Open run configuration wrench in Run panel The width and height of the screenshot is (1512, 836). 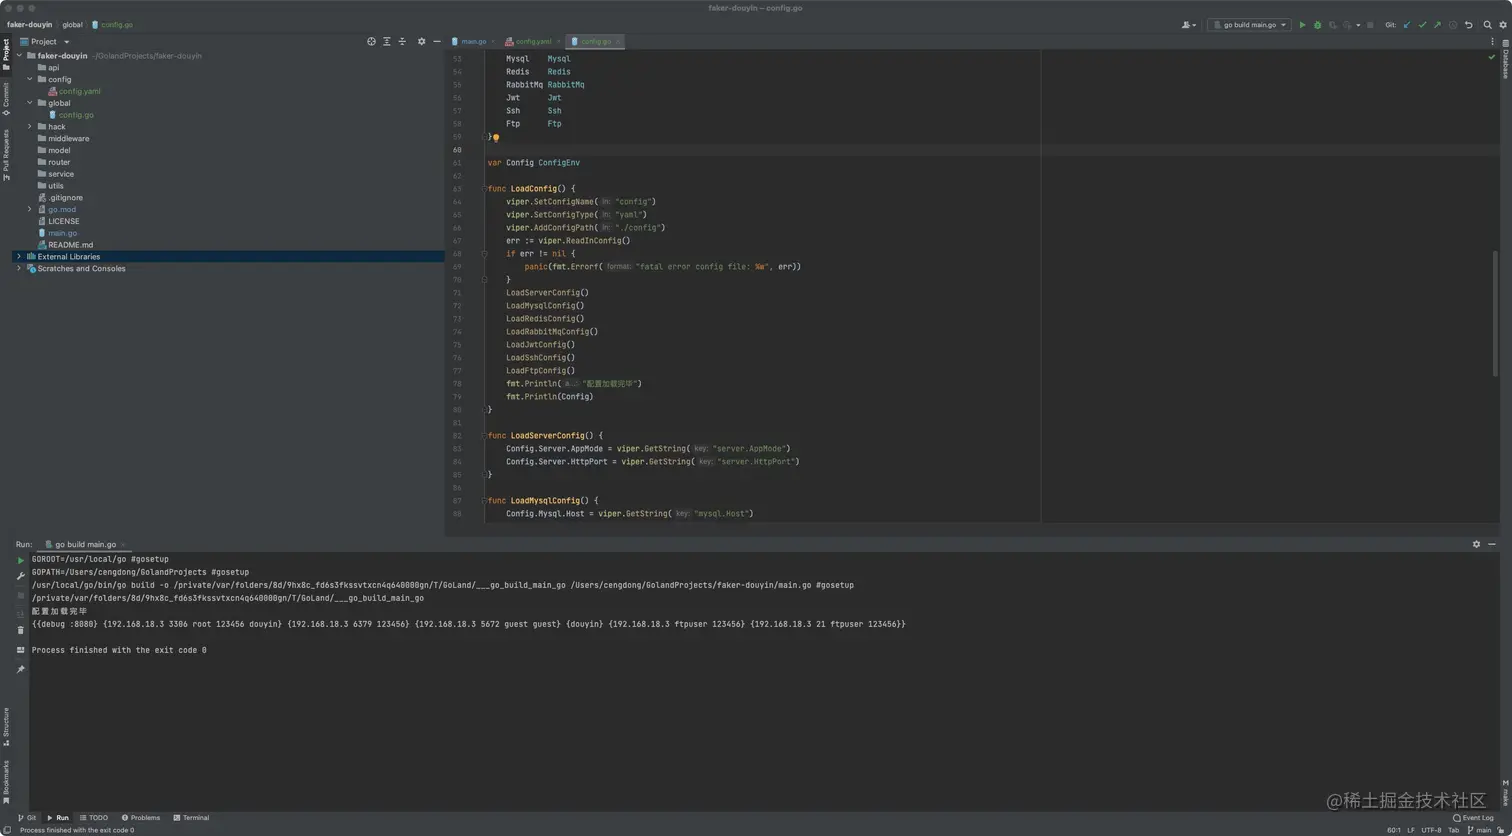tap(20, 576)
